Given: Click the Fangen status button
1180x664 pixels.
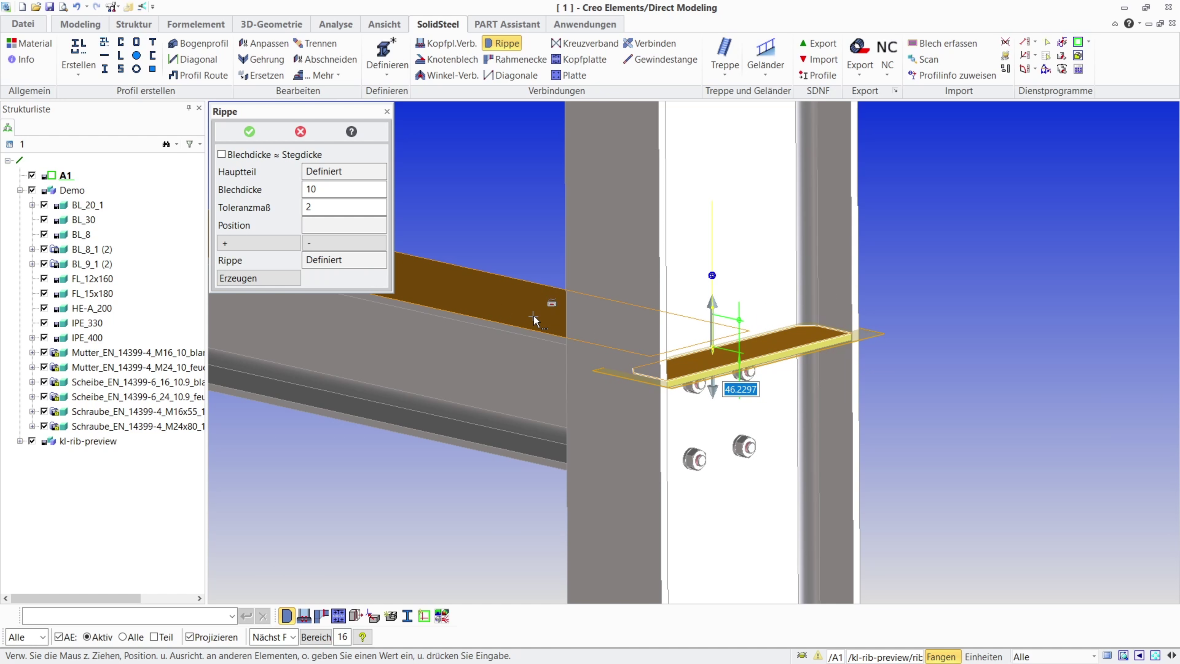Looking at the screenshot, I should tap(941, 656).
